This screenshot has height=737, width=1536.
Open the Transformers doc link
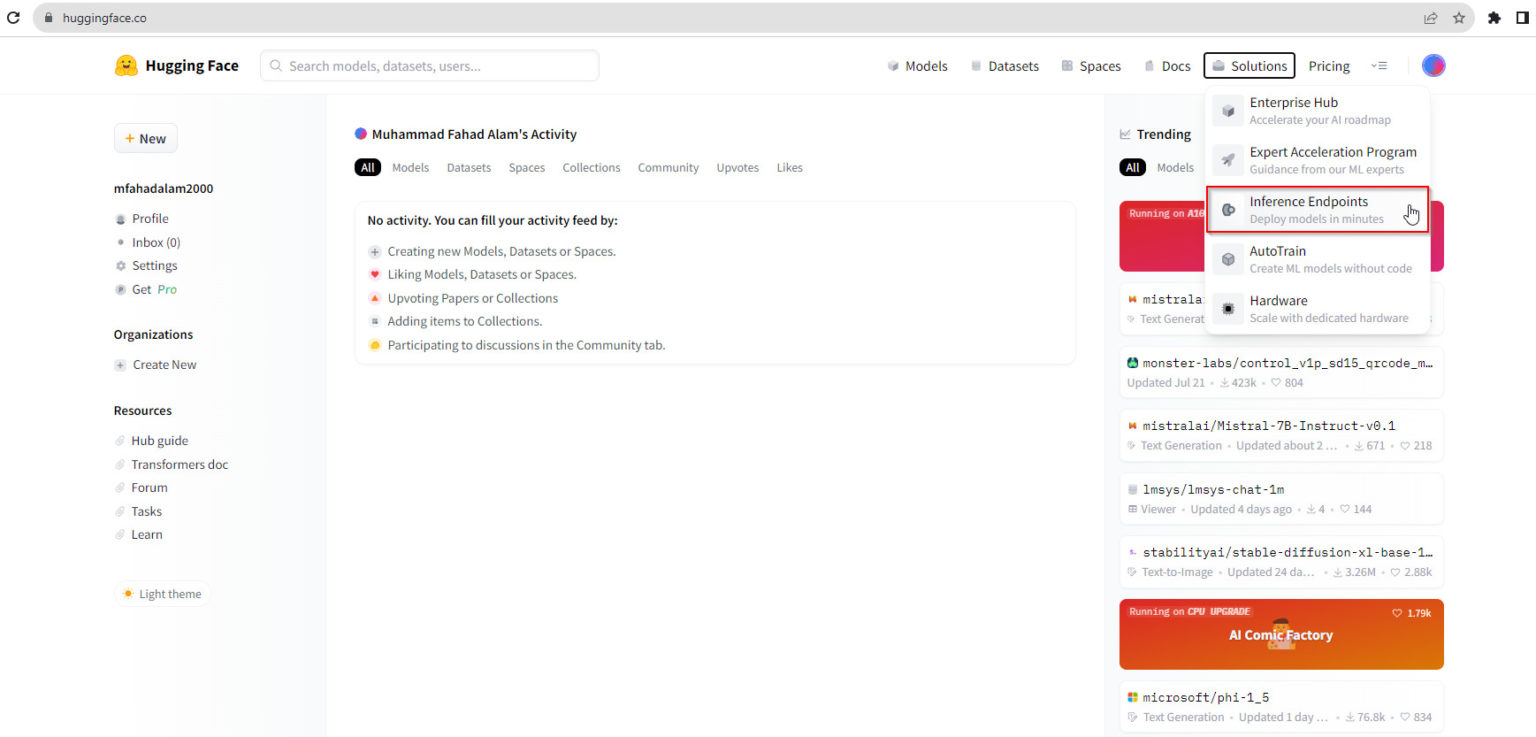[x=179, y=464]
